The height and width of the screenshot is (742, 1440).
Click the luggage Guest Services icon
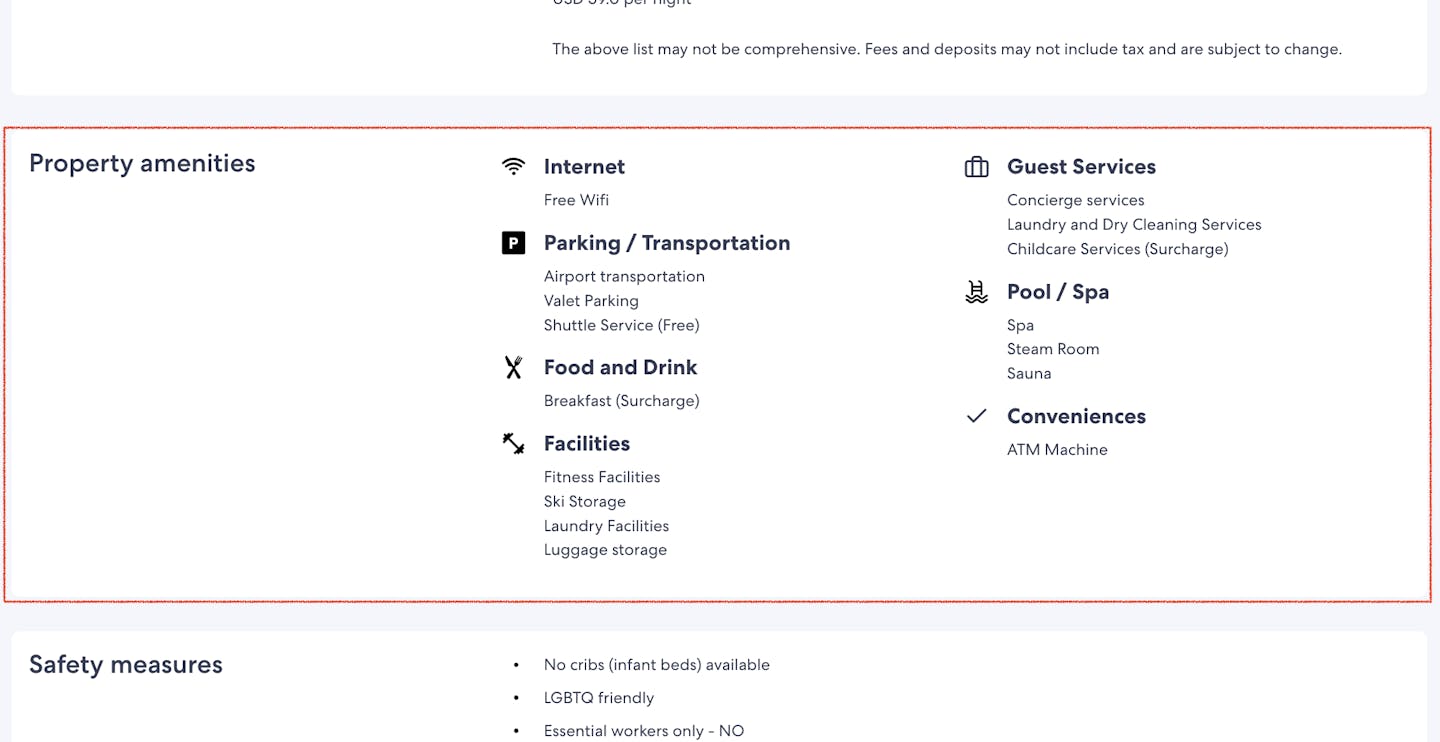[x=976, y=167]
